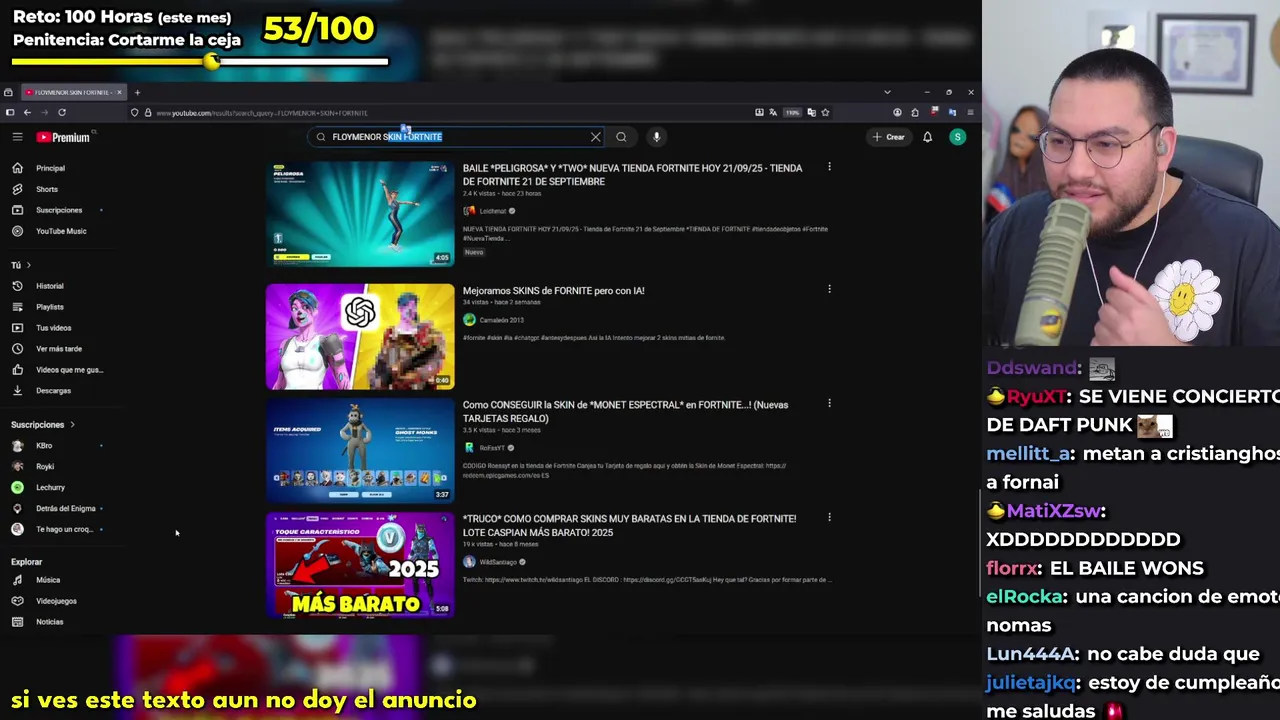Click the stream's yellow 53/100 progress bar
Screen dimensions: 1280x720
click(200, 61)
